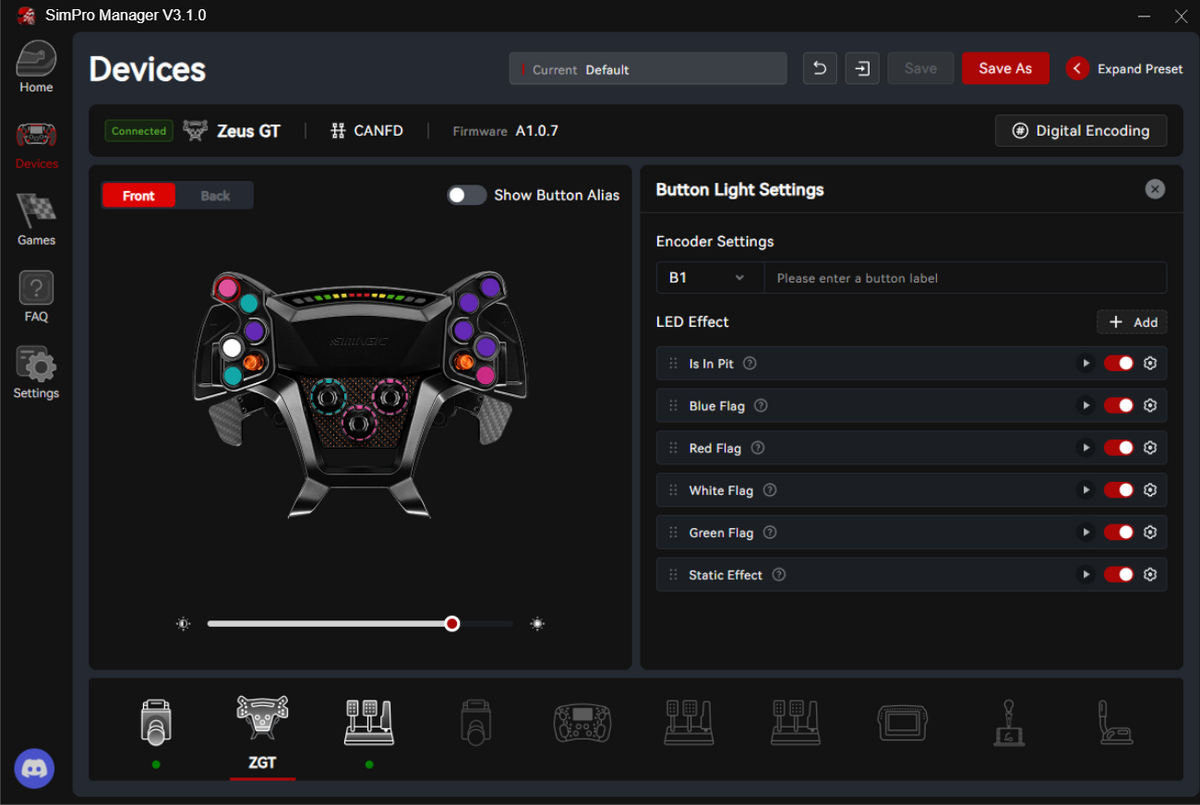
Task: Select the dimmed formula wheel device icon
Action: tap(582, 722)
